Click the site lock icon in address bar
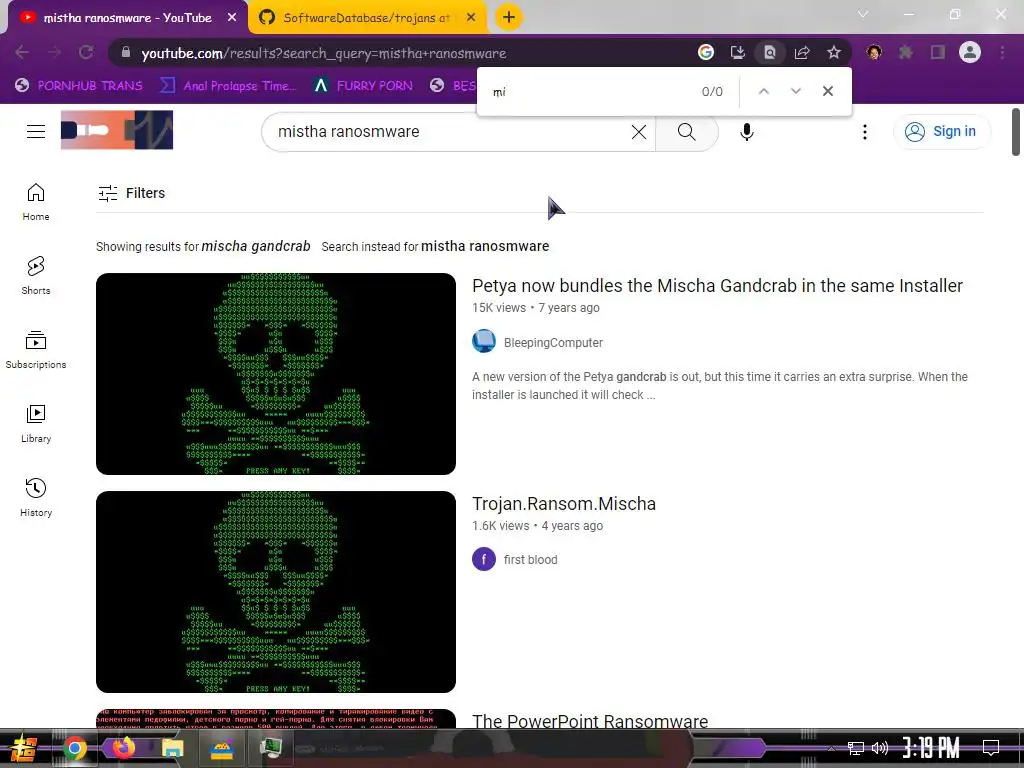The width and height of the screenshot is (1024, 768). click(126, 53)
